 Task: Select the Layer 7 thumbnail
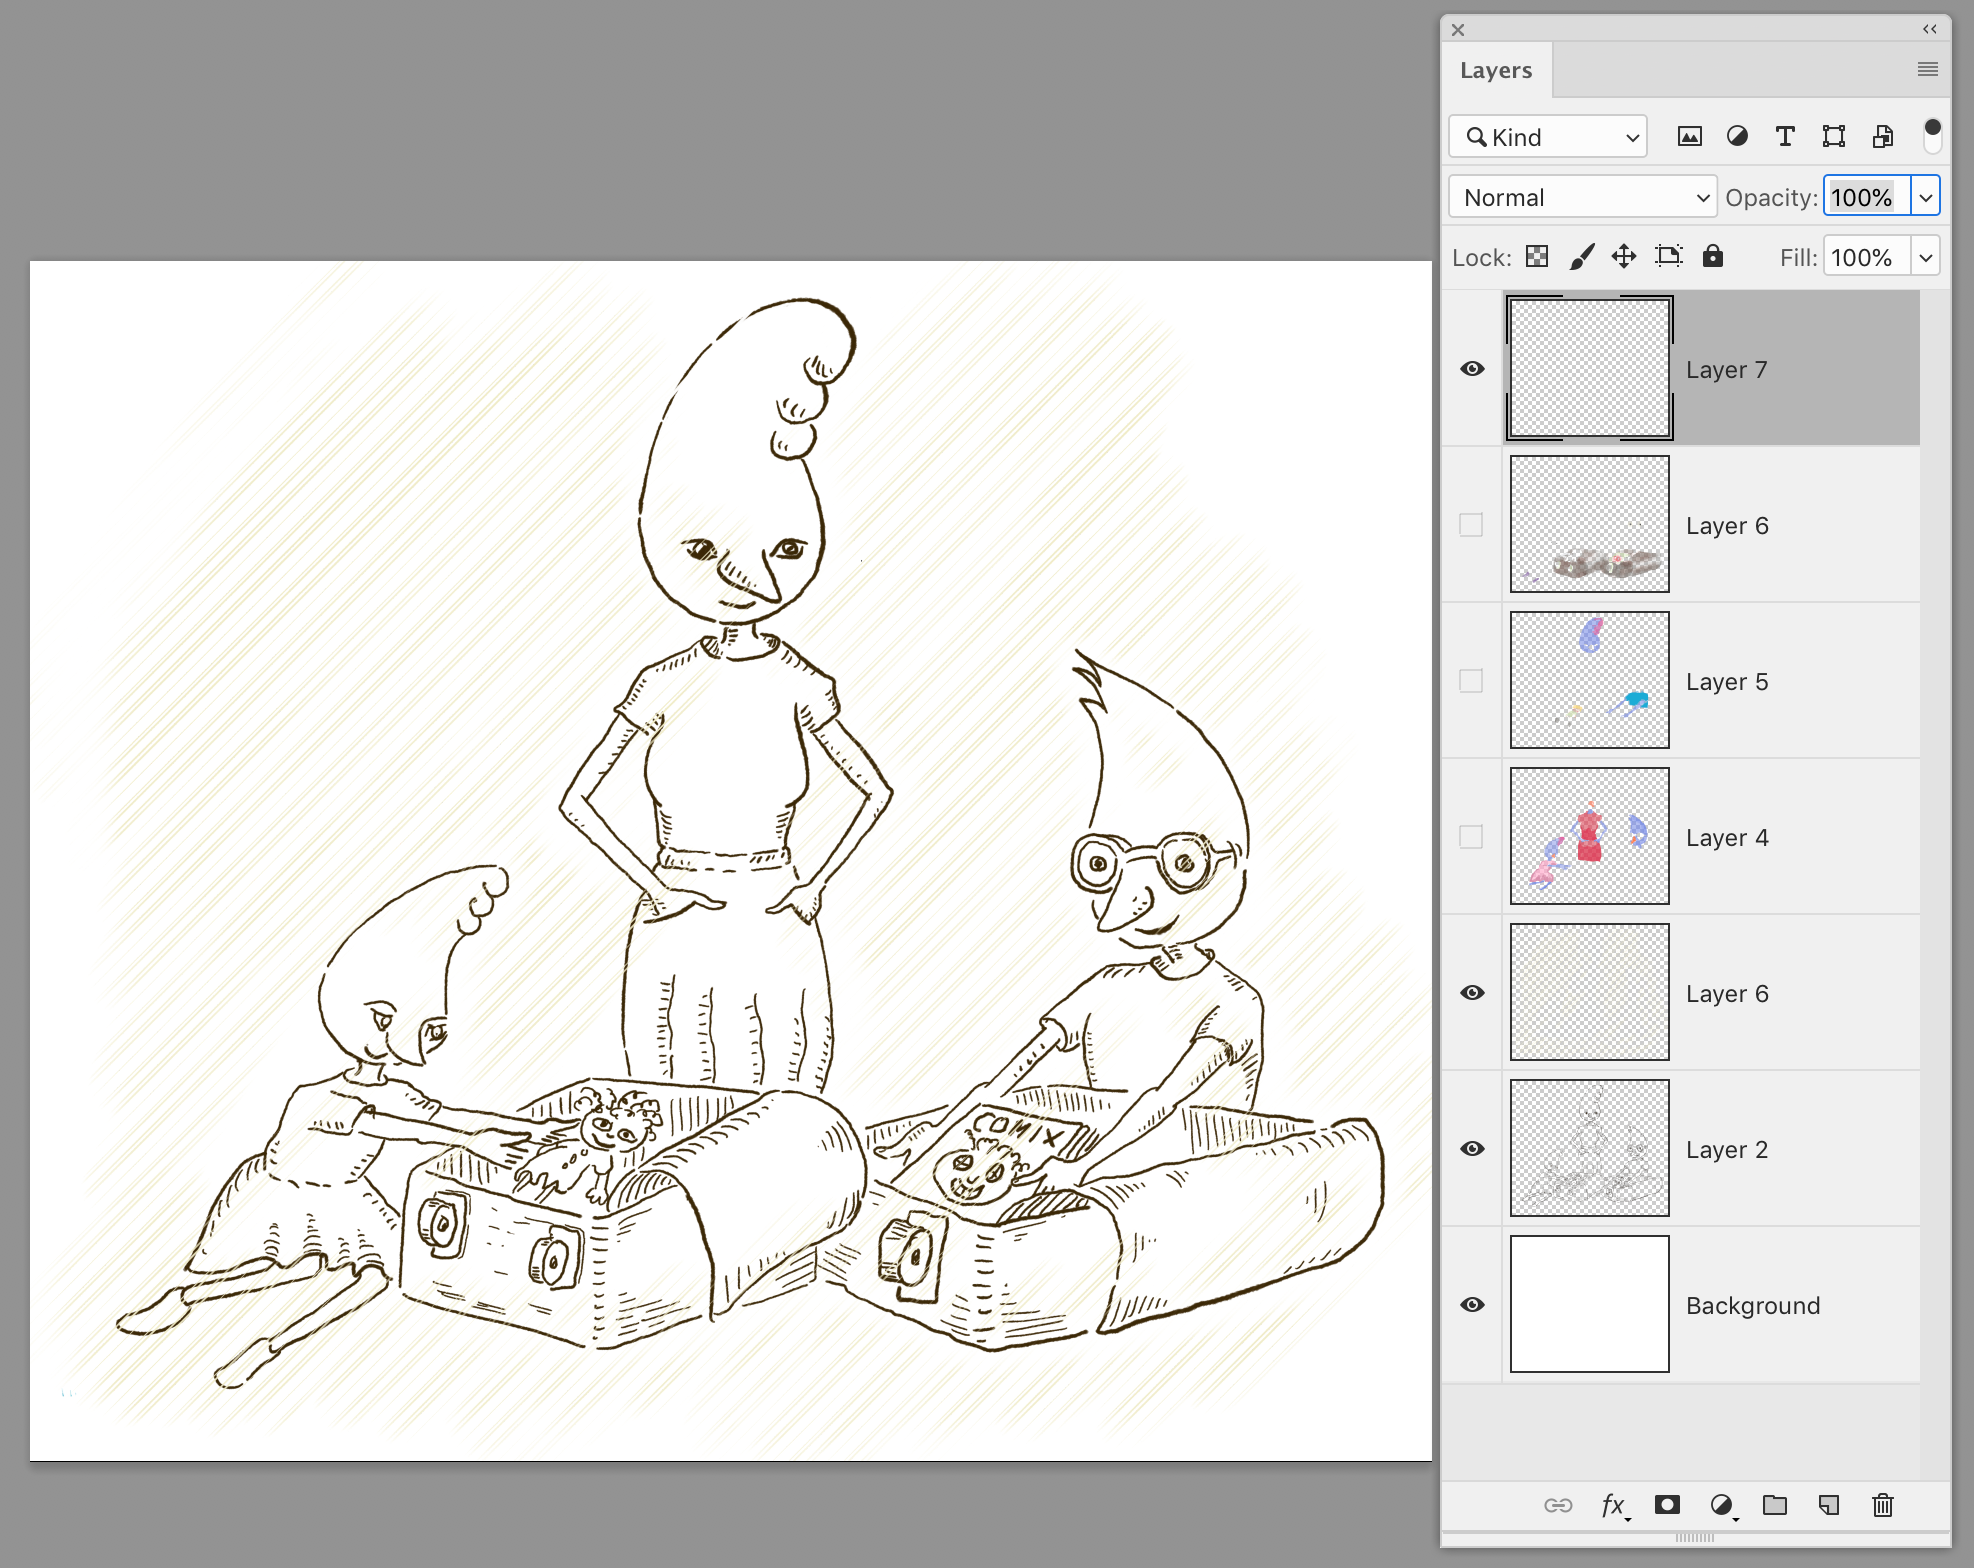[x=1590, y=368]
